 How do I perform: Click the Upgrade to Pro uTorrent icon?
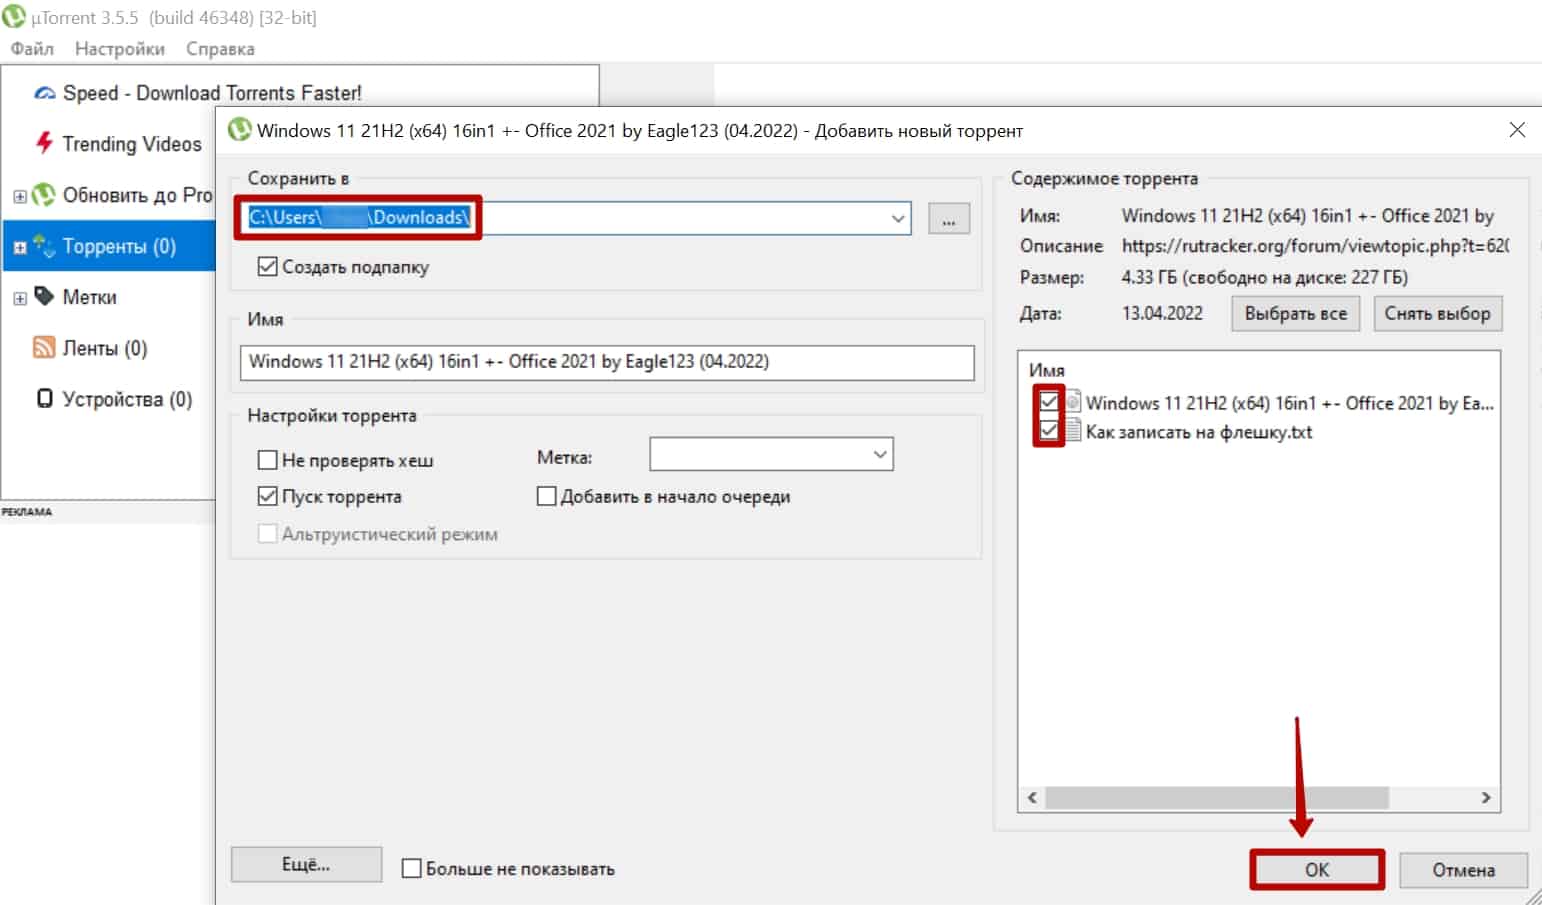(x=43, y=195)
